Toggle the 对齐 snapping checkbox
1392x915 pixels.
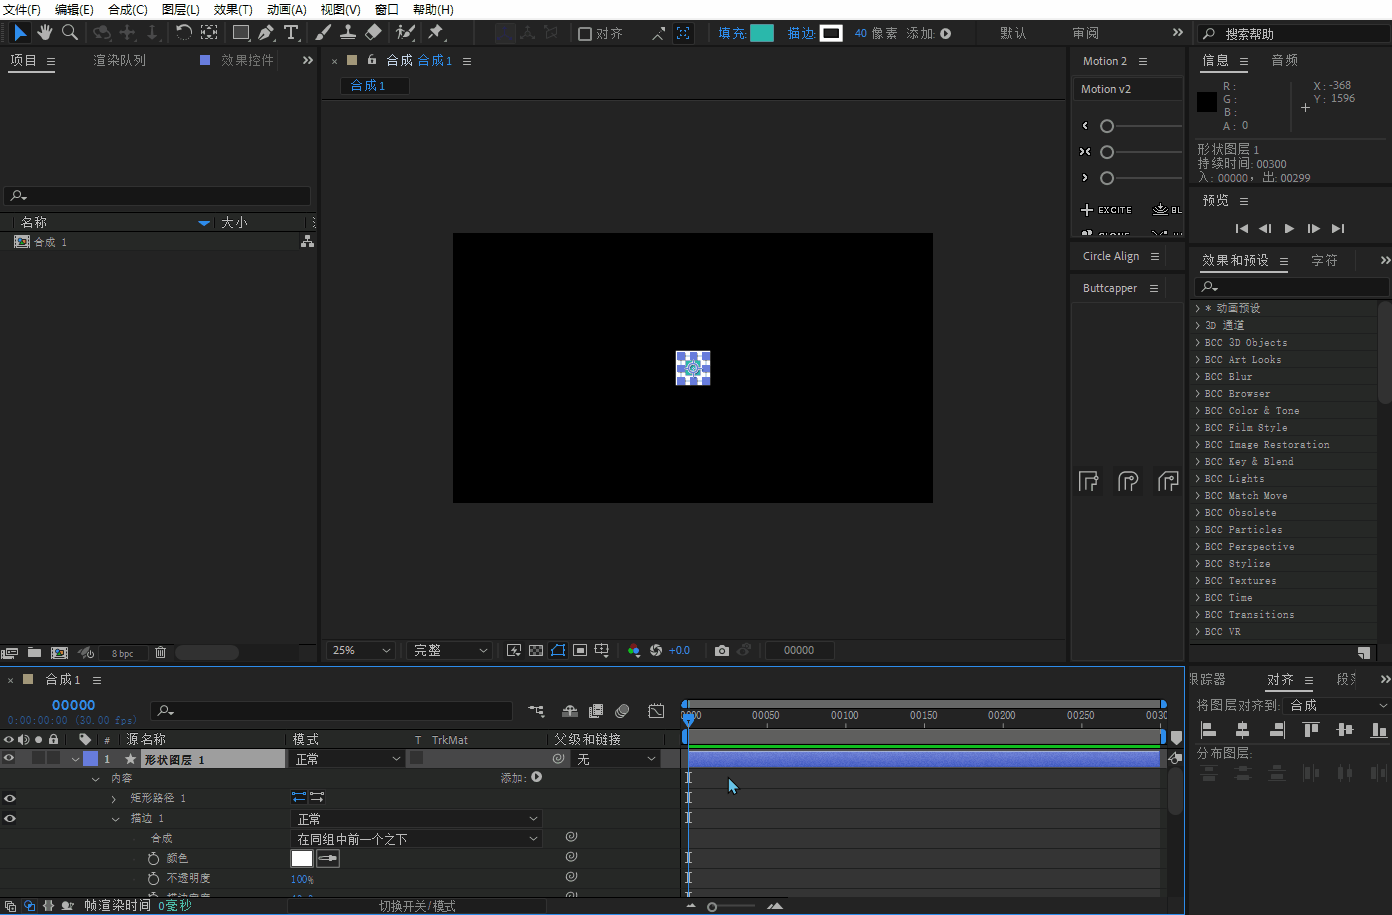point(585,33)
